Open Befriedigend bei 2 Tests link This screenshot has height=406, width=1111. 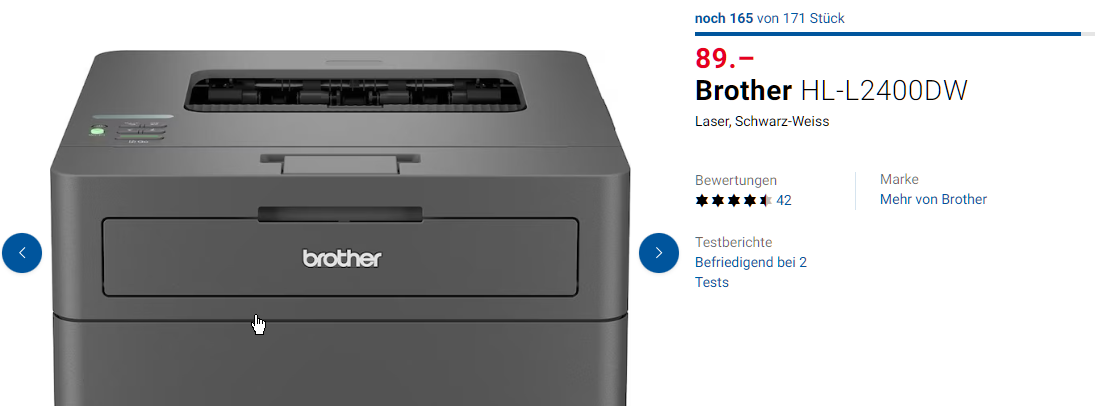tap(751, 272)
